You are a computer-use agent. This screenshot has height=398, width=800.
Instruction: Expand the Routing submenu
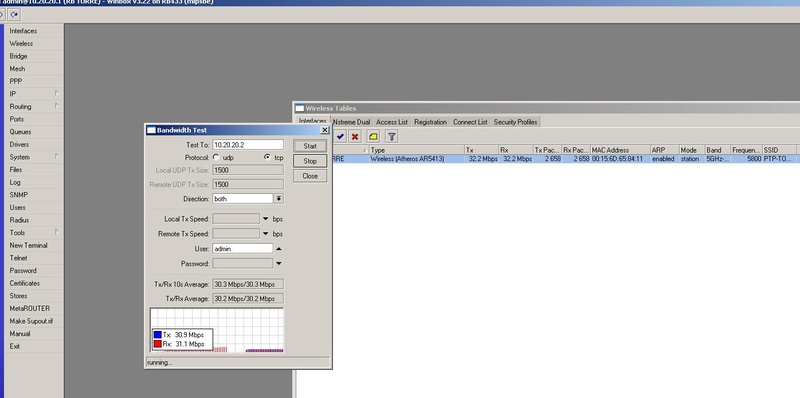click(x=57, y=106)
